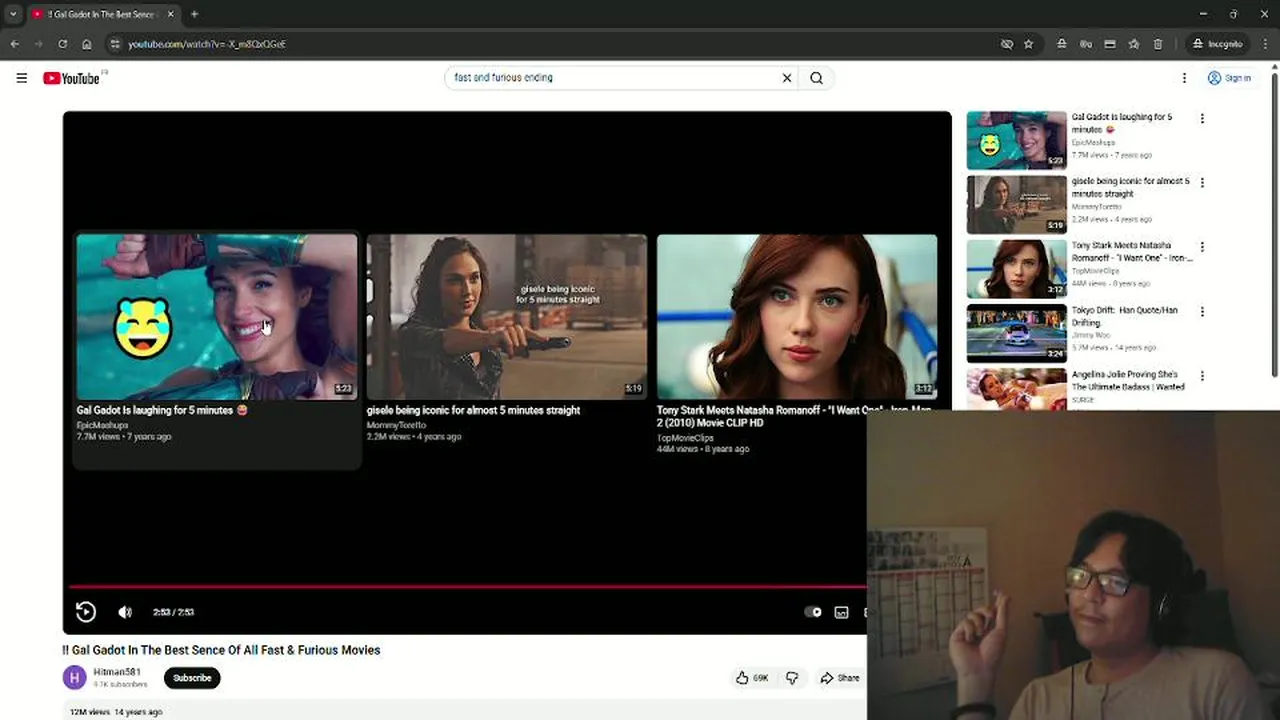The width and height of the screenshot is (1280, 720).
Task: Click the video title 'Gal Gadot In The Best Sence'
Action: point(221,650)
